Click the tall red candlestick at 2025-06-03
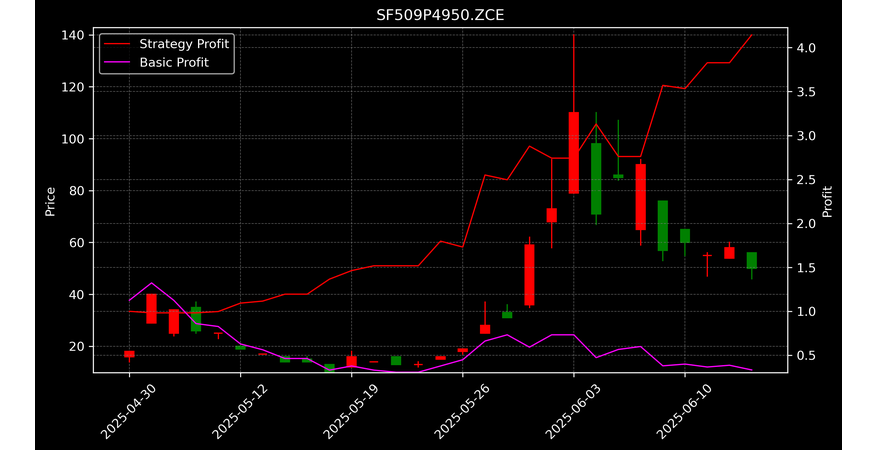Screen dimensions: 878x450 click(573, 153)
